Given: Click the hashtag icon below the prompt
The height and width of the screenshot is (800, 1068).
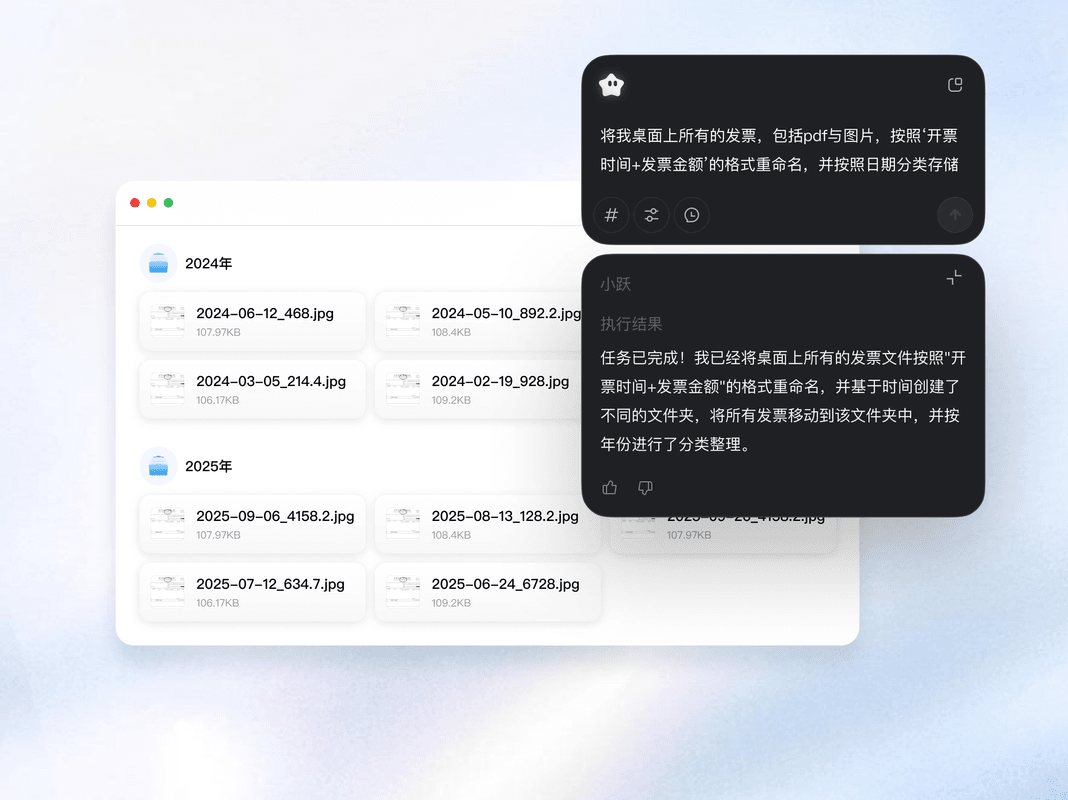Looking at the screenshot, I should coord(611,215).
